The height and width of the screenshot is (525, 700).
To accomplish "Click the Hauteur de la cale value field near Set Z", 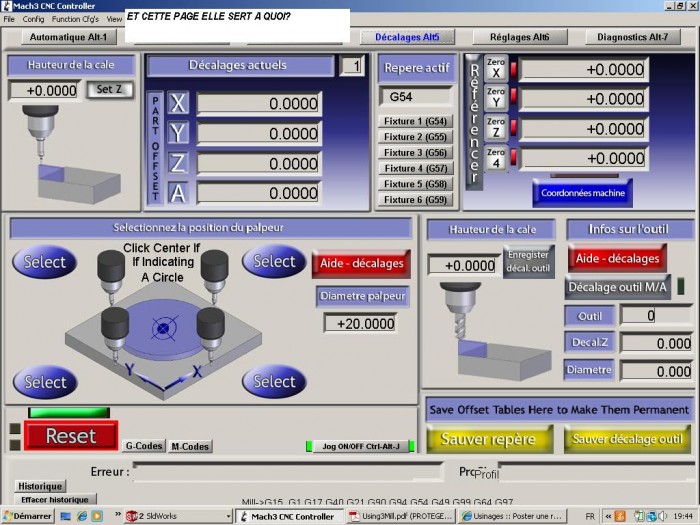I will (44, 91).
